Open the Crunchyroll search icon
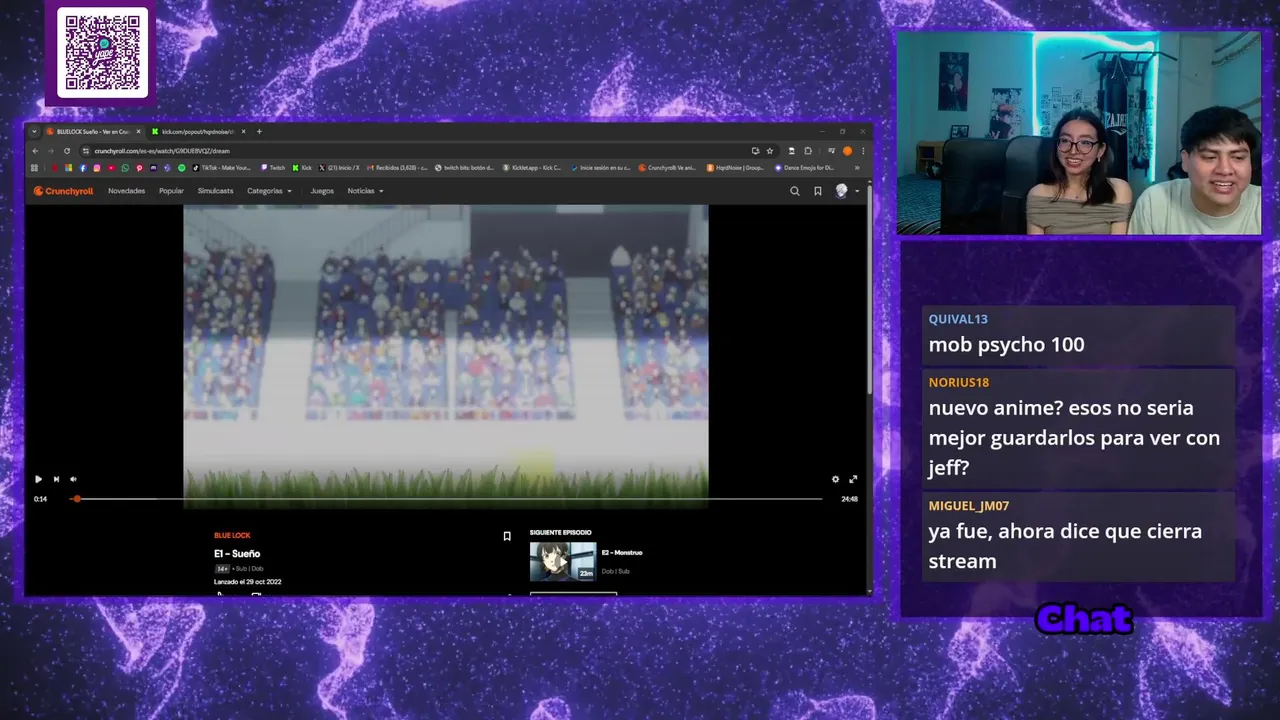Image resolution: width=1280 pixels, height=720 pixels. coord(795,191)
